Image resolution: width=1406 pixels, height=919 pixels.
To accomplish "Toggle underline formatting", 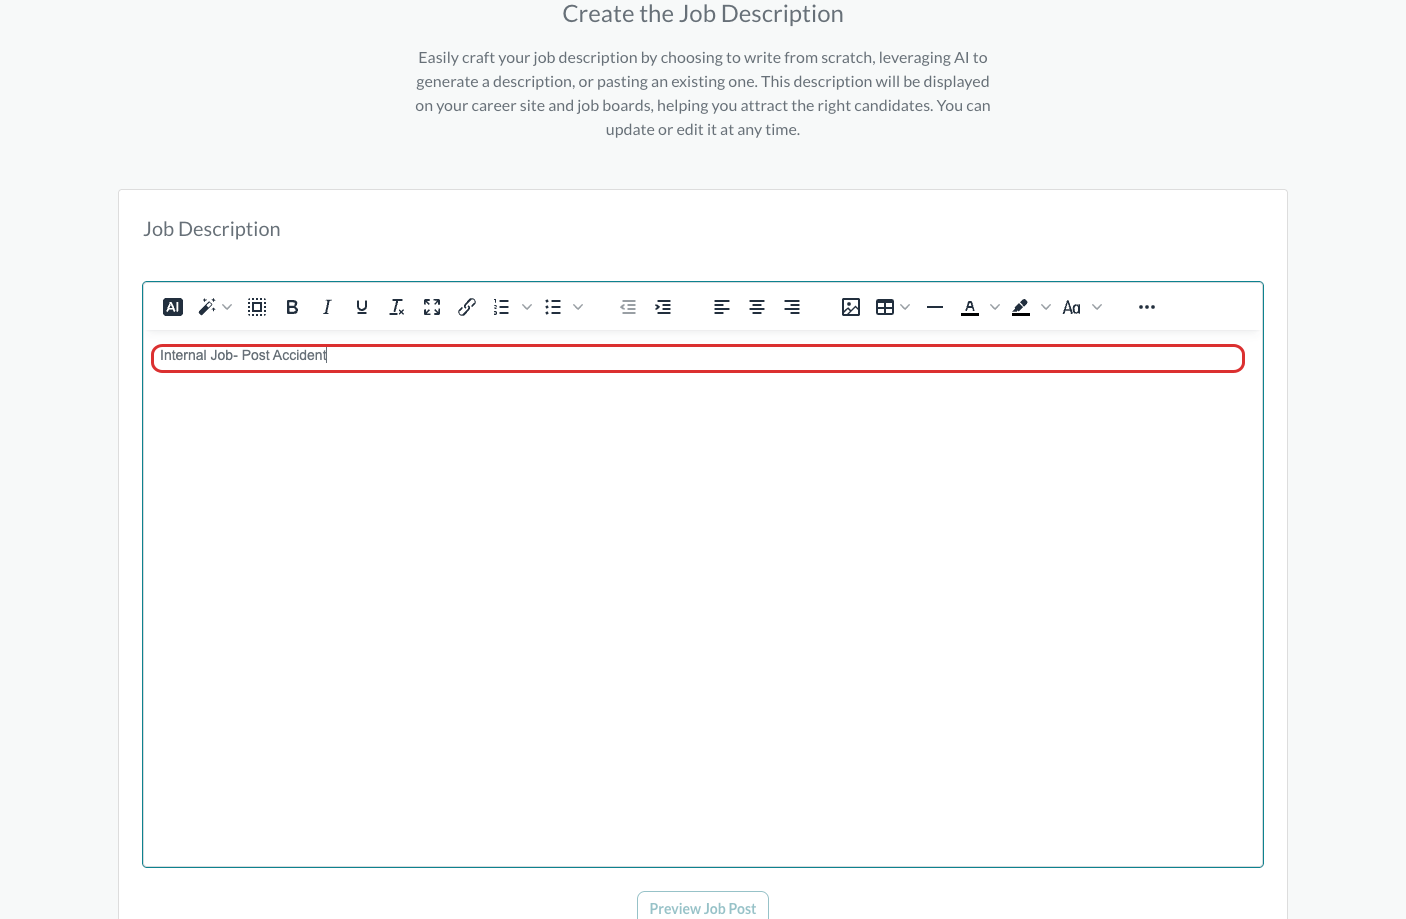I will point(362,307).
